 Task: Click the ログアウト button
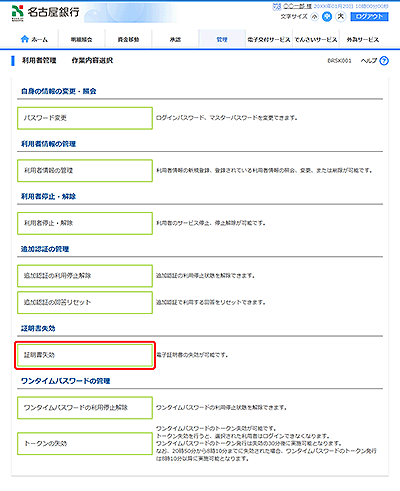(x=369, y=17)
